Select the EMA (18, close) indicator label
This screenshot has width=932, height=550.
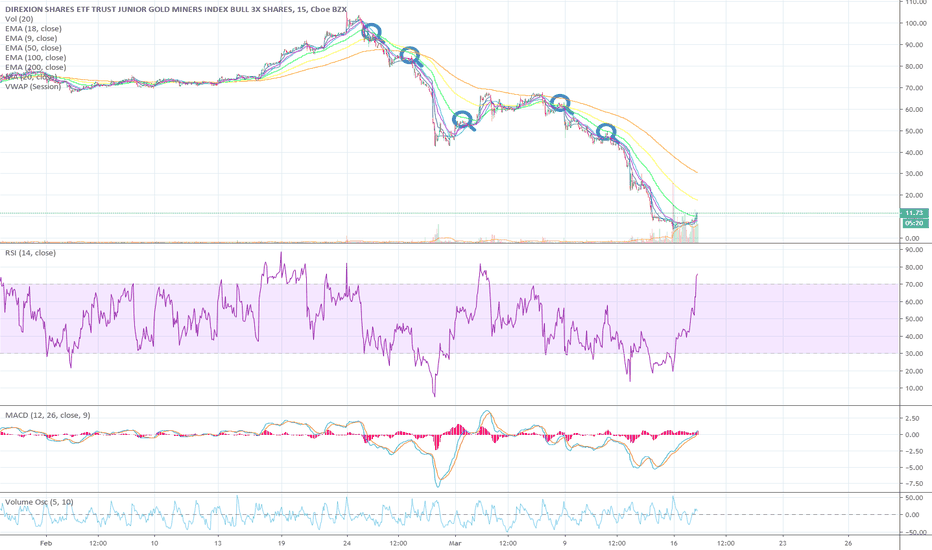pos(33,29)
